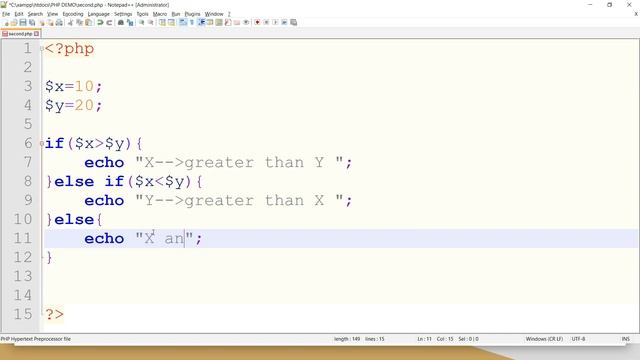
Task: Place cursor in $y=20; line
Action: click(73, 105)
